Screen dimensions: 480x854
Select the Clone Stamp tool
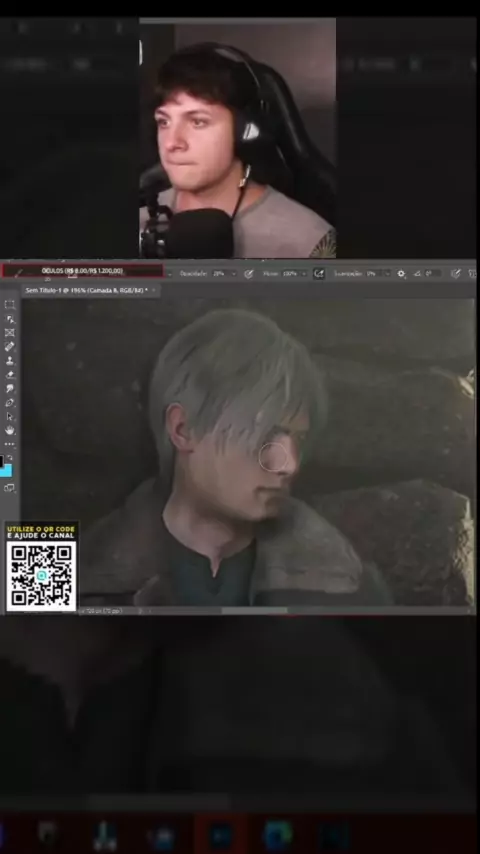click(x=9, y=361)
